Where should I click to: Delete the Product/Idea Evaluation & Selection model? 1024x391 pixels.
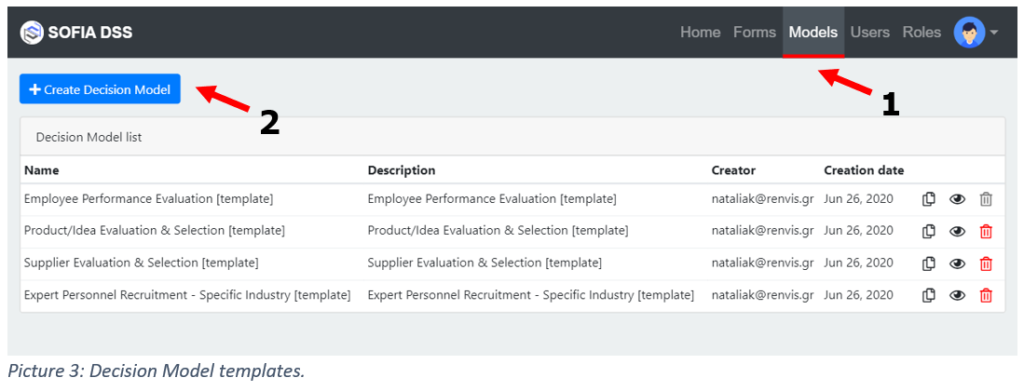(986, 231)
